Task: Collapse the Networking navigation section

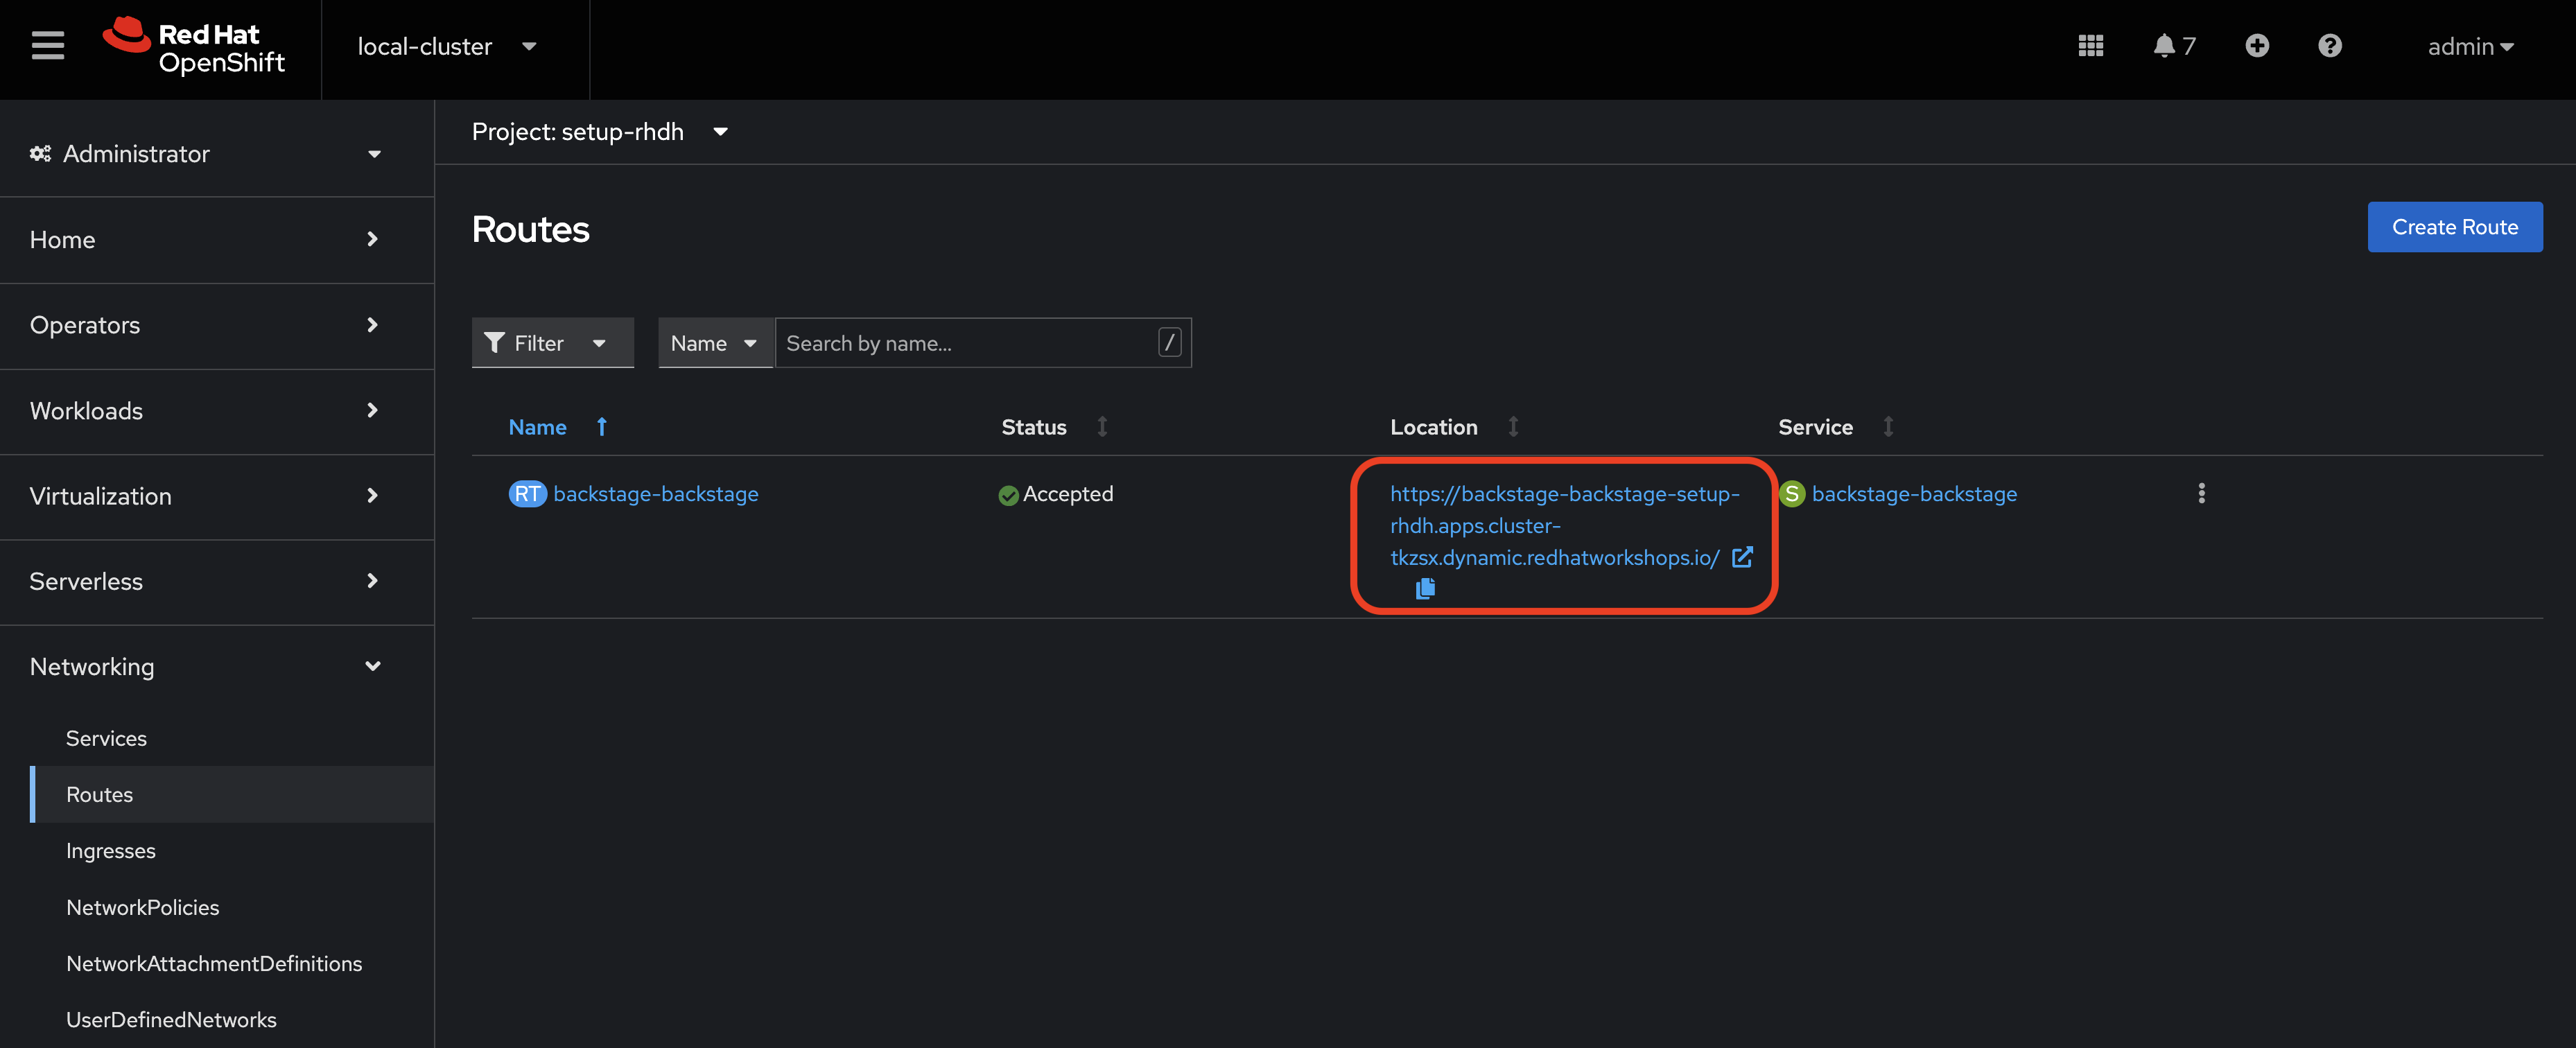Action: point(217,667)
